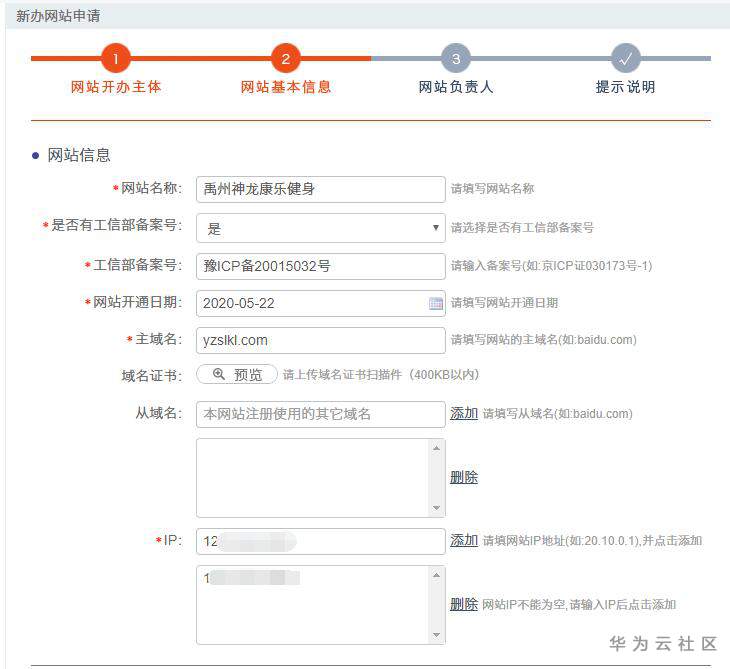The height and width of the screenshot is (669, 730).
Task: Click the 网站开通日期 date field
Action: coord(321,303)
